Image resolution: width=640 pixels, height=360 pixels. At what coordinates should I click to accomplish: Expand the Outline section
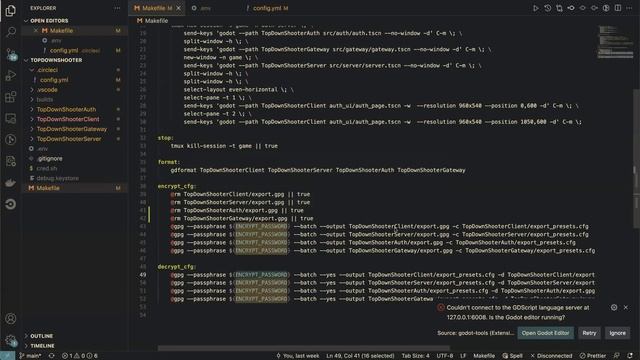42,336
